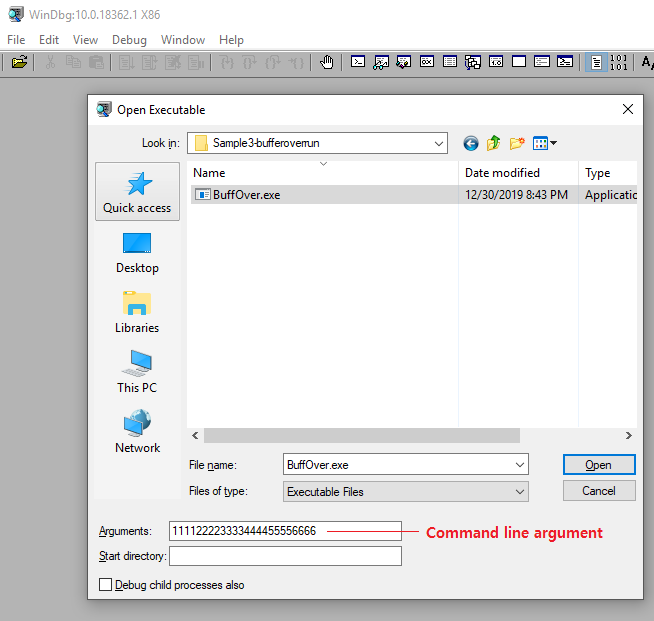The width and height of the screenshot is (654, 621).
Task: Open the Registers window toolbar icon
Action: click(427, 62)
